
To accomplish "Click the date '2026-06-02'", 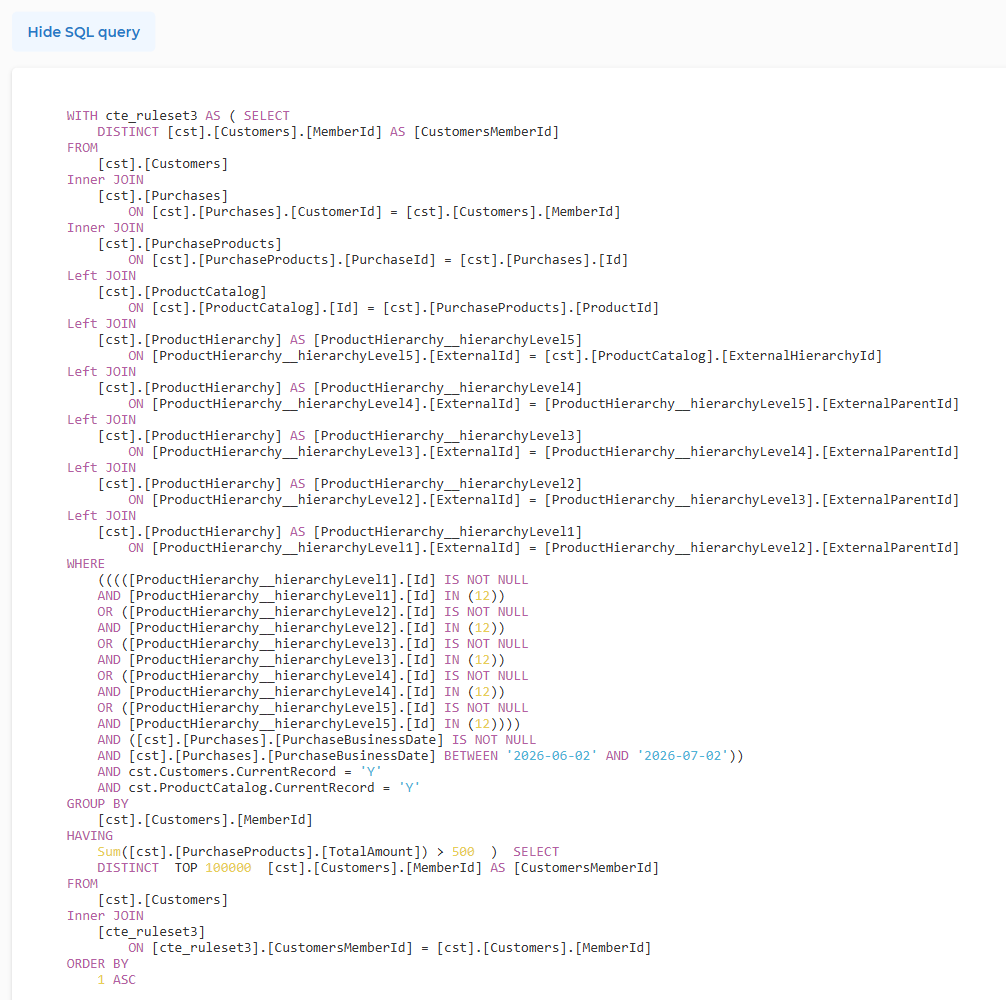I will coord(552,756).
